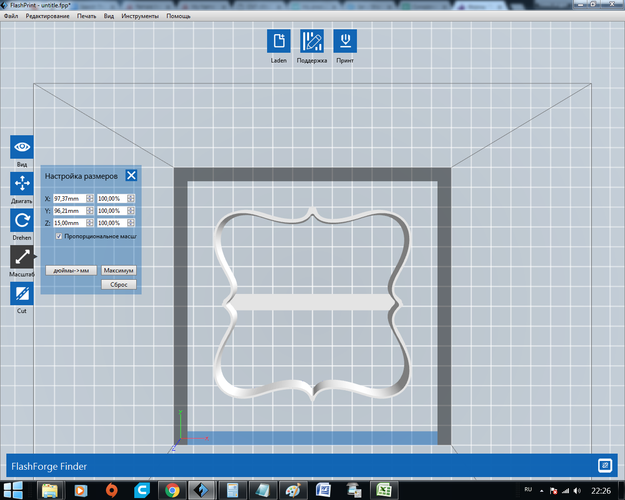Image resolution: width=625 pixels, height=500 pixels.
Task: Open the Вид view tool
Action: pos(22,147)
